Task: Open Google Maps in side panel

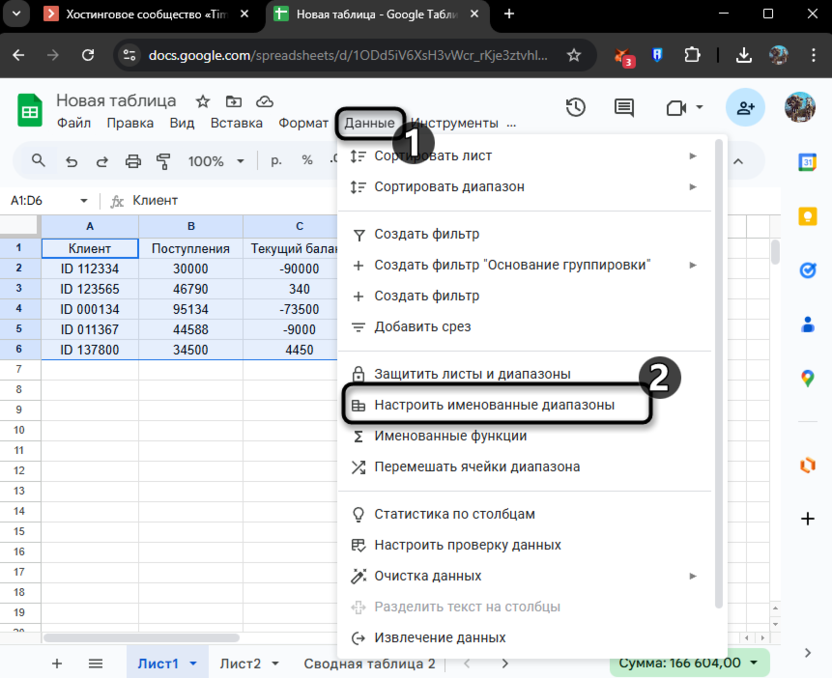Action: pos(807,378)
